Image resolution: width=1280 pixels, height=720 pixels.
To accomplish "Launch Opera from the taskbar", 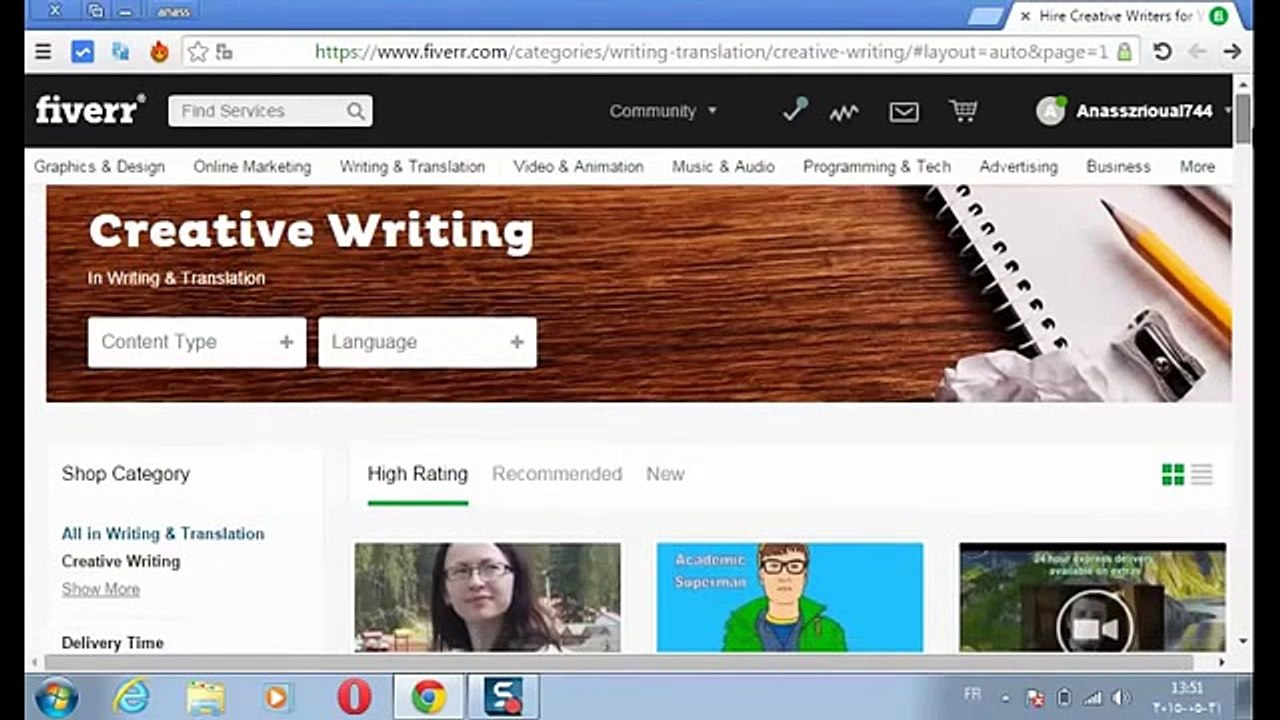I will [354, 697].
